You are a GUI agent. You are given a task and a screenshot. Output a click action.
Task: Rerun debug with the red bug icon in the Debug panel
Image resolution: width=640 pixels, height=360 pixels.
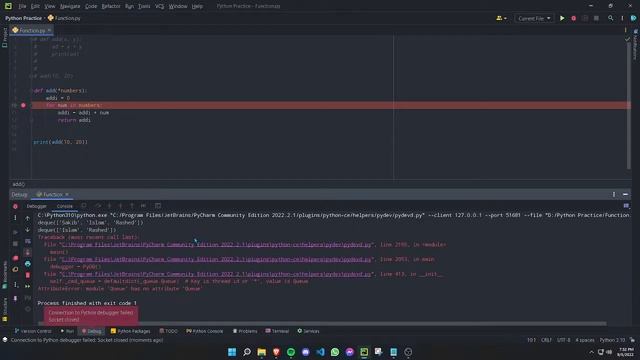[16, 207]
